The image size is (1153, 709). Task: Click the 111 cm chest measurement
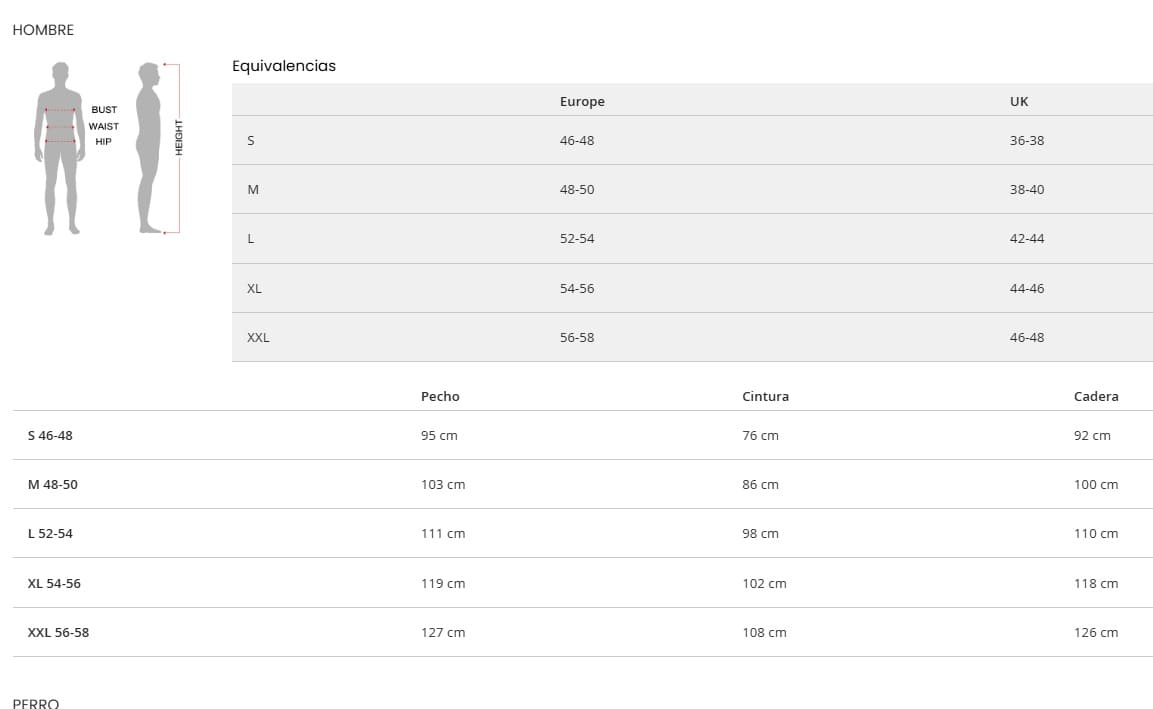click(443, 534)
